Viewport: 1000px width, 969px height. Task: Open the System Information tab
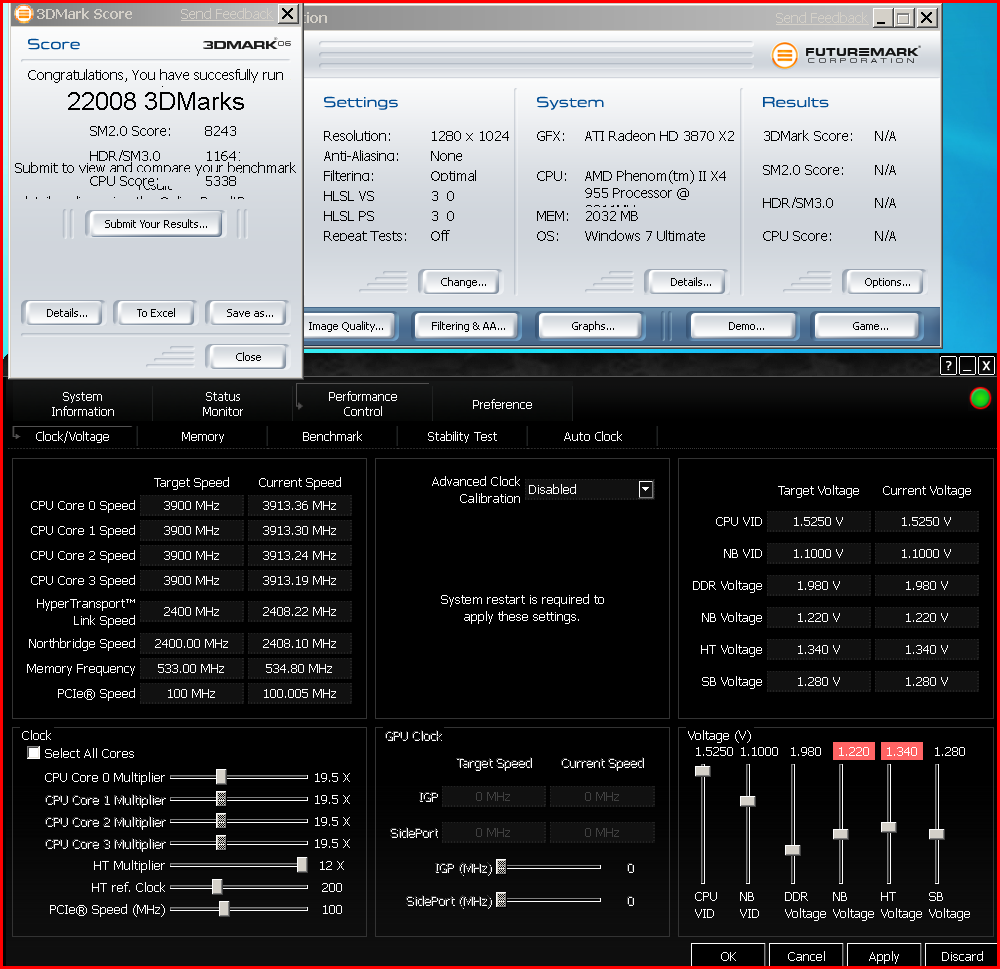pos(82,404)
